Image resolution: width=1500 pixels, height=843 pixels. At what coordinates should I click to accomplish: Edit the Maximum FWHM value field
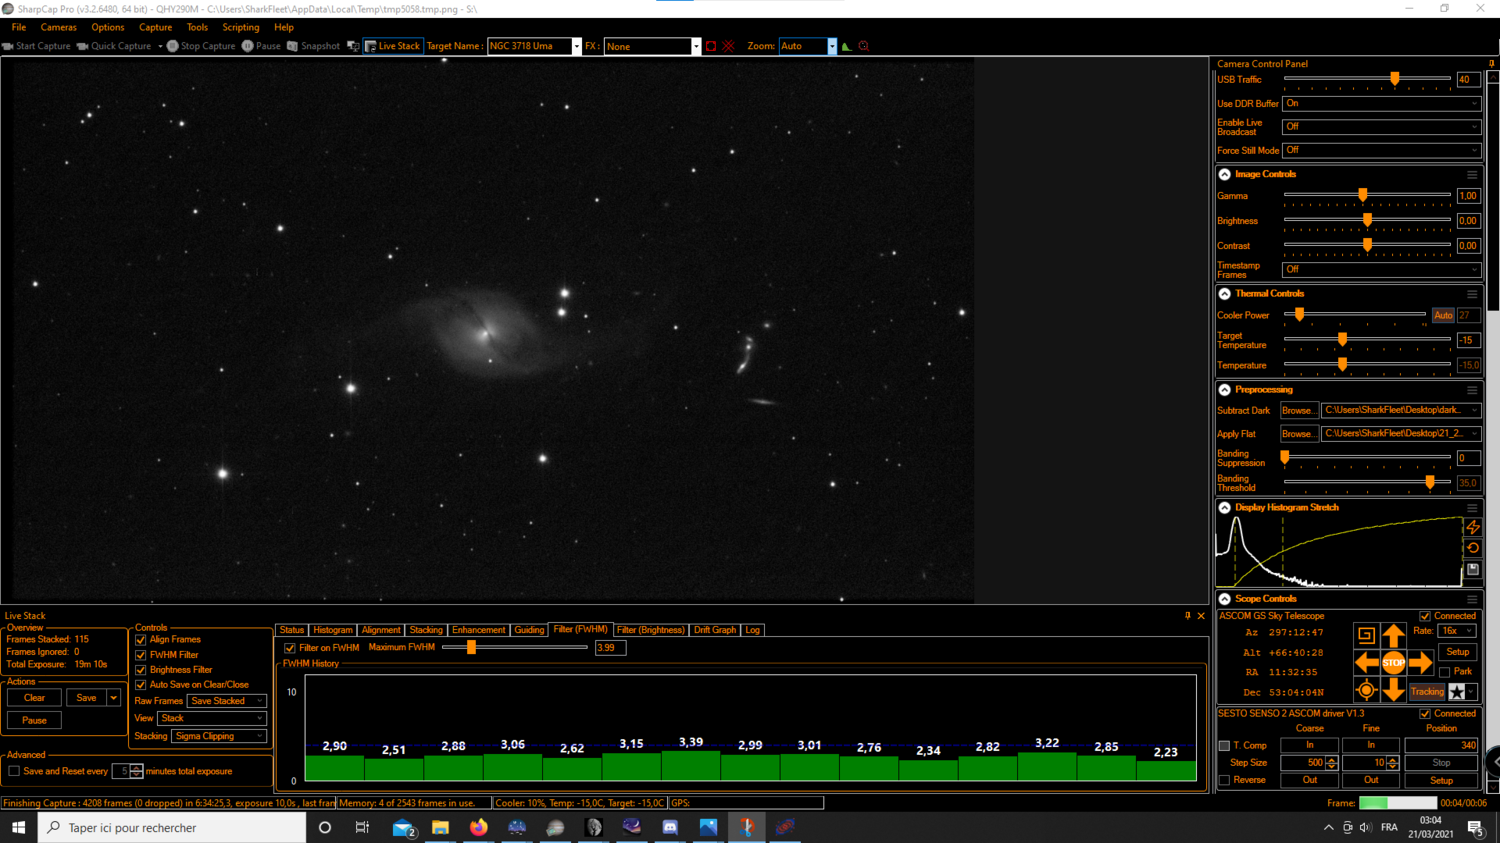tap(610, 647)
